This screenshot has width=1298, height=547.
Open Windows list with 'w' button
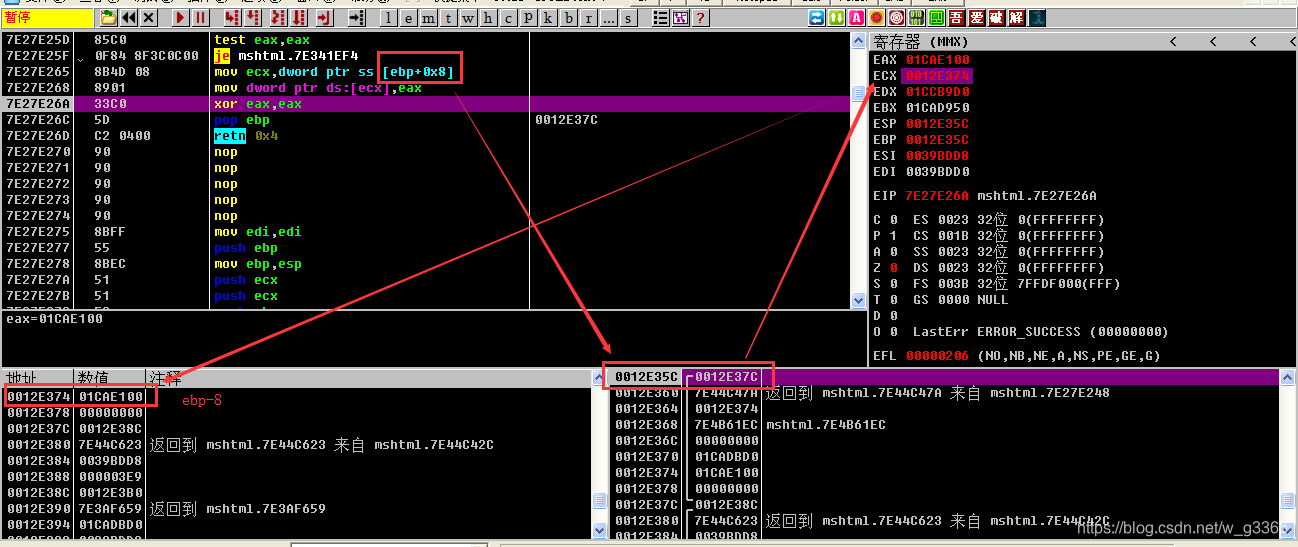pos(467,18)
